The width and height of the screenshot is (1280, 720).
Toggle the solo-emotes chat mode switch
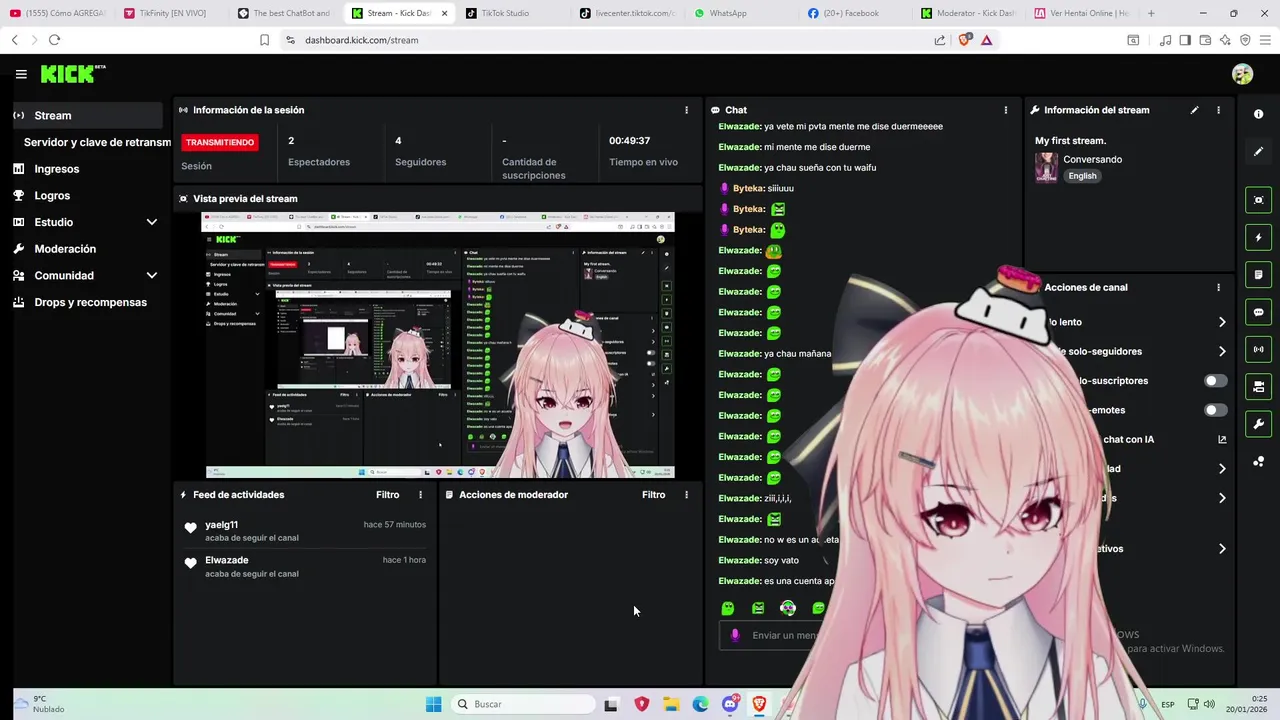coord(1215,410)
